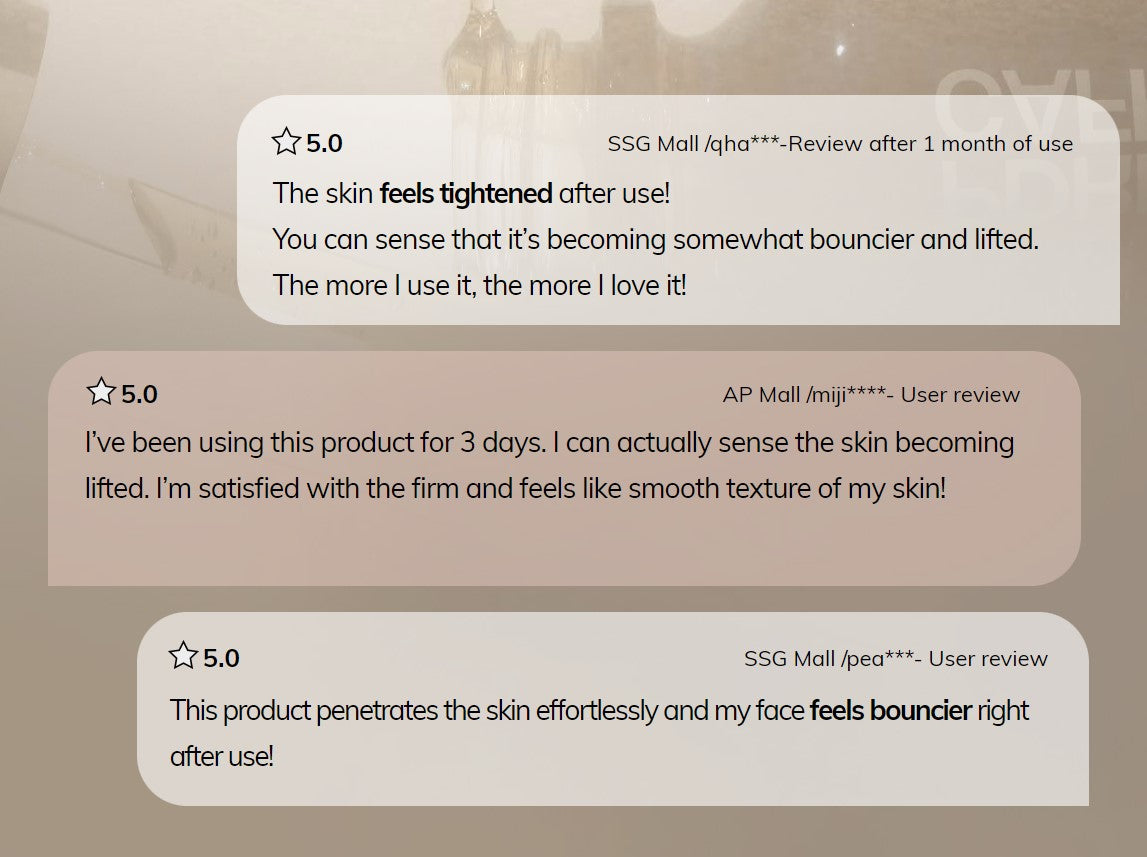Screen dimensions: 1147x857
Task: Click the star icon in pea*** review
Action: coord(183,656)
